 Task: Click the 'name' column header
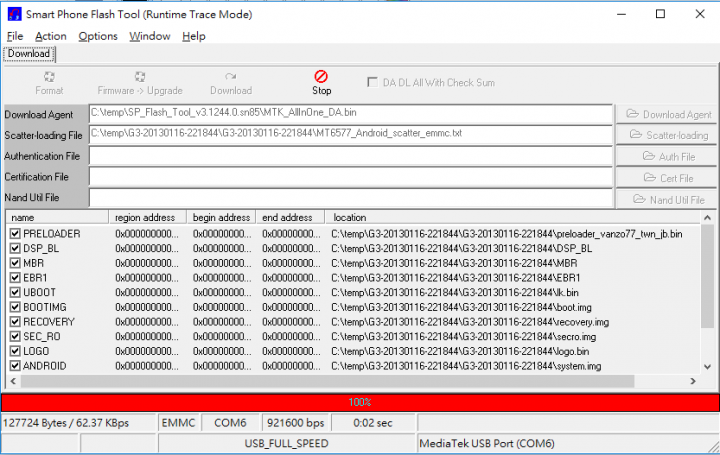58,218
